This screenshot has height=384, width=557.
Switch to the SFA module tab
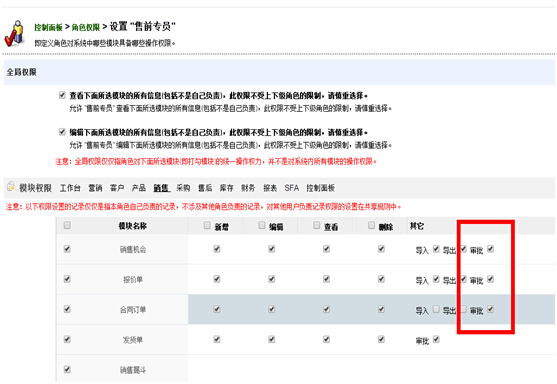(x=292, y=188)
